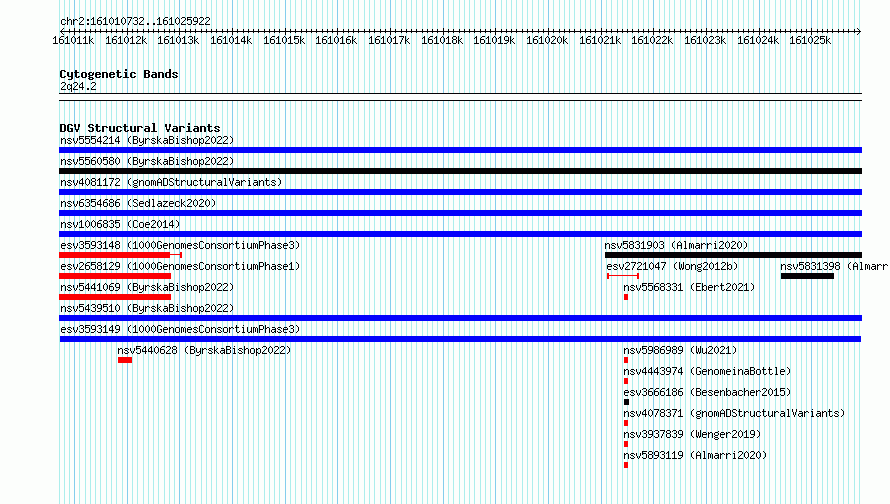Click the 161022k ruler tick label
Image resolution: width=890 pixels, height=504 pixels.
652,40
